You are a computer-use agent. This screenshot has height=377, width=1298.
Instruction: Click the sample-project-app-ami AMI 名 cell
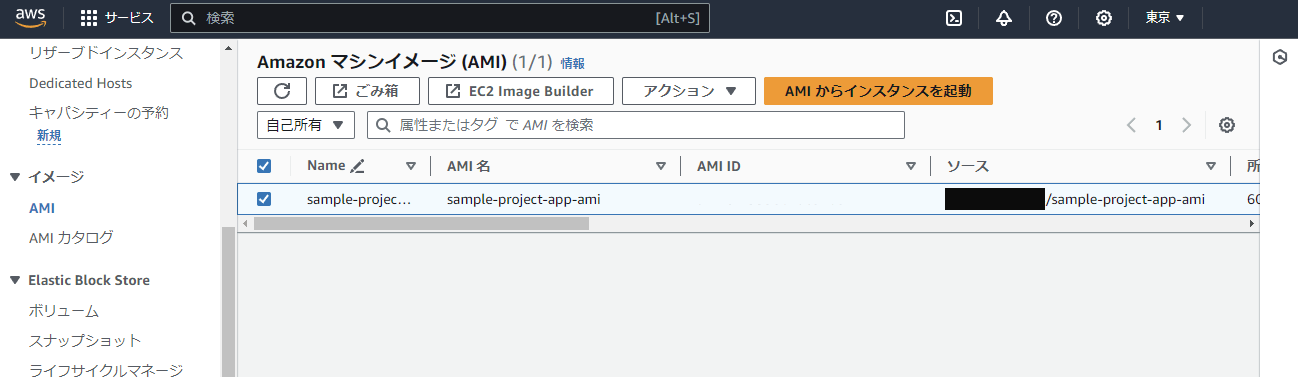(x=523, y=199)
